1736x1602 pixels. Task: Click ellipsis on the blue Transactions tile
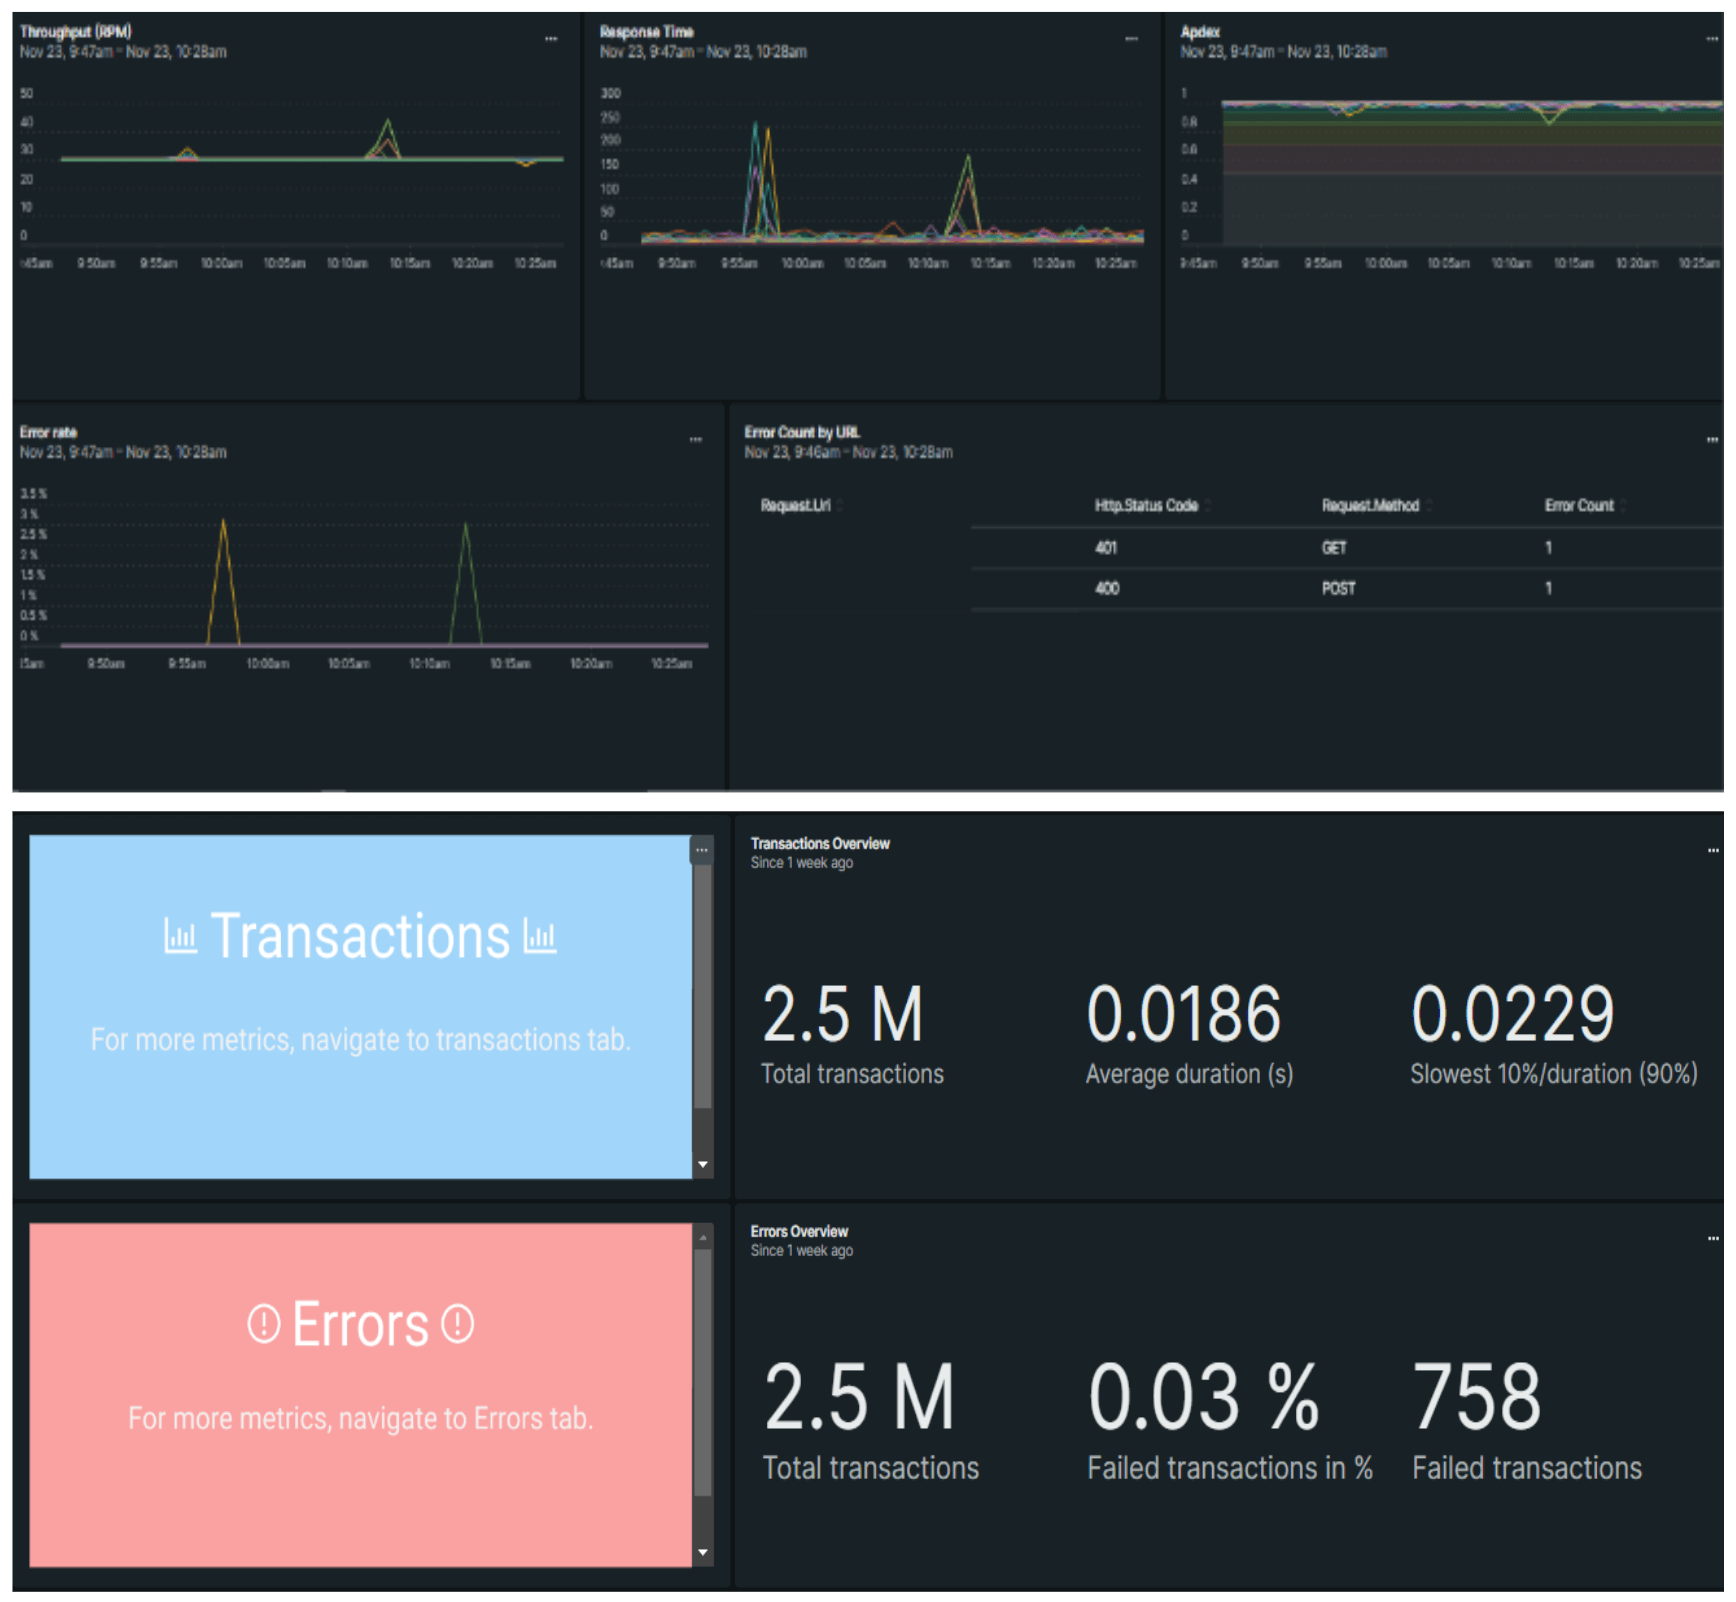[702, 851]
